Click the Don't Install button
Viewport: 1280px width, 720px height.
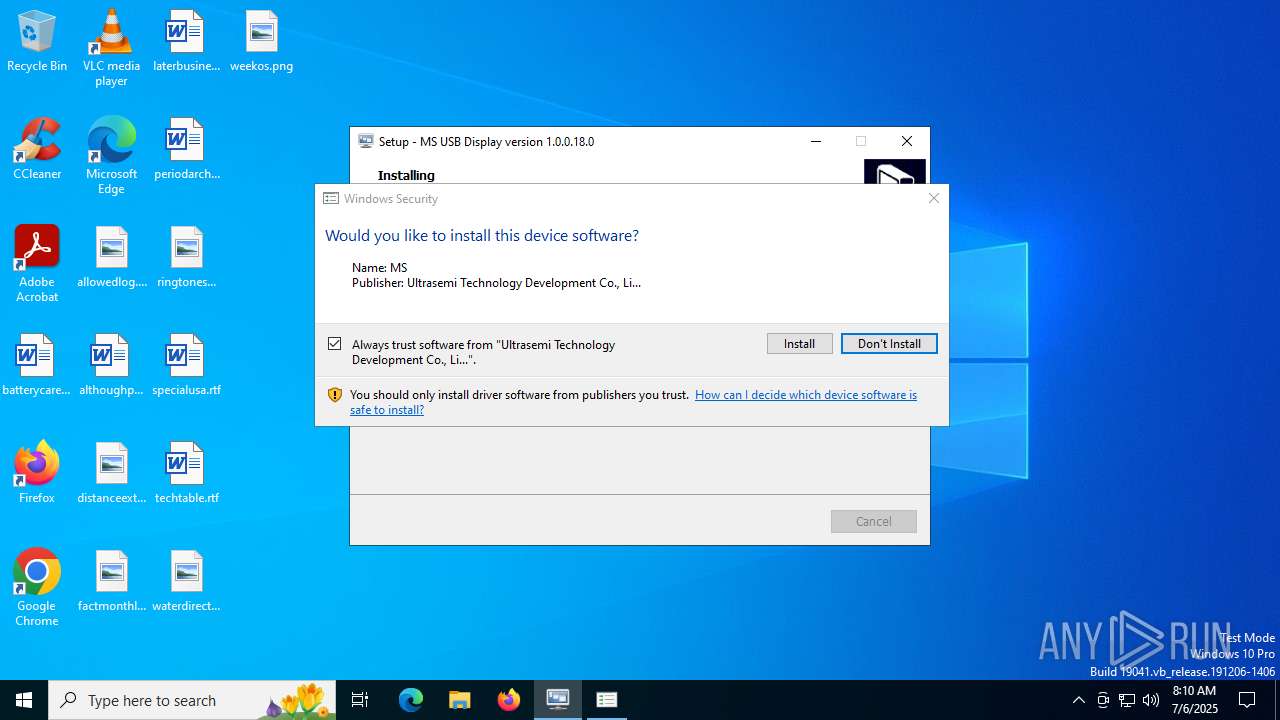tap(889, 343)
